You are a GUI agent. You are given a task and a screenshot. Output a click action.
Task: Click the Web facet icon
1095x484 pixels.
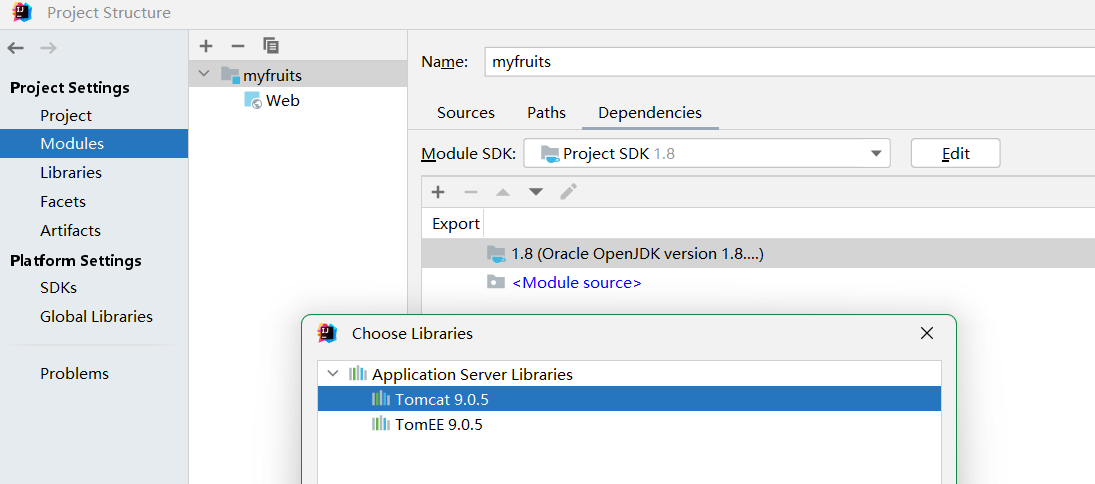(x=253, y=100)
